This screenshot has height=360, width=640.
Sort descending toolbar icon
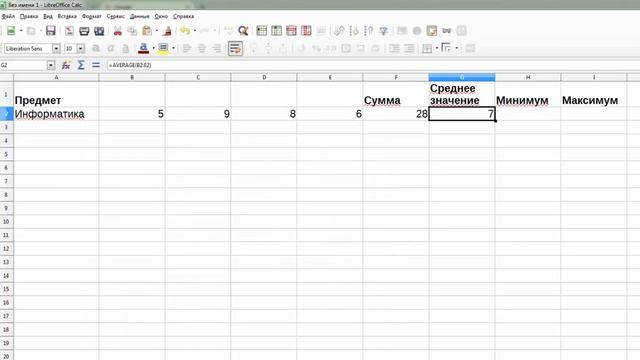369,31
